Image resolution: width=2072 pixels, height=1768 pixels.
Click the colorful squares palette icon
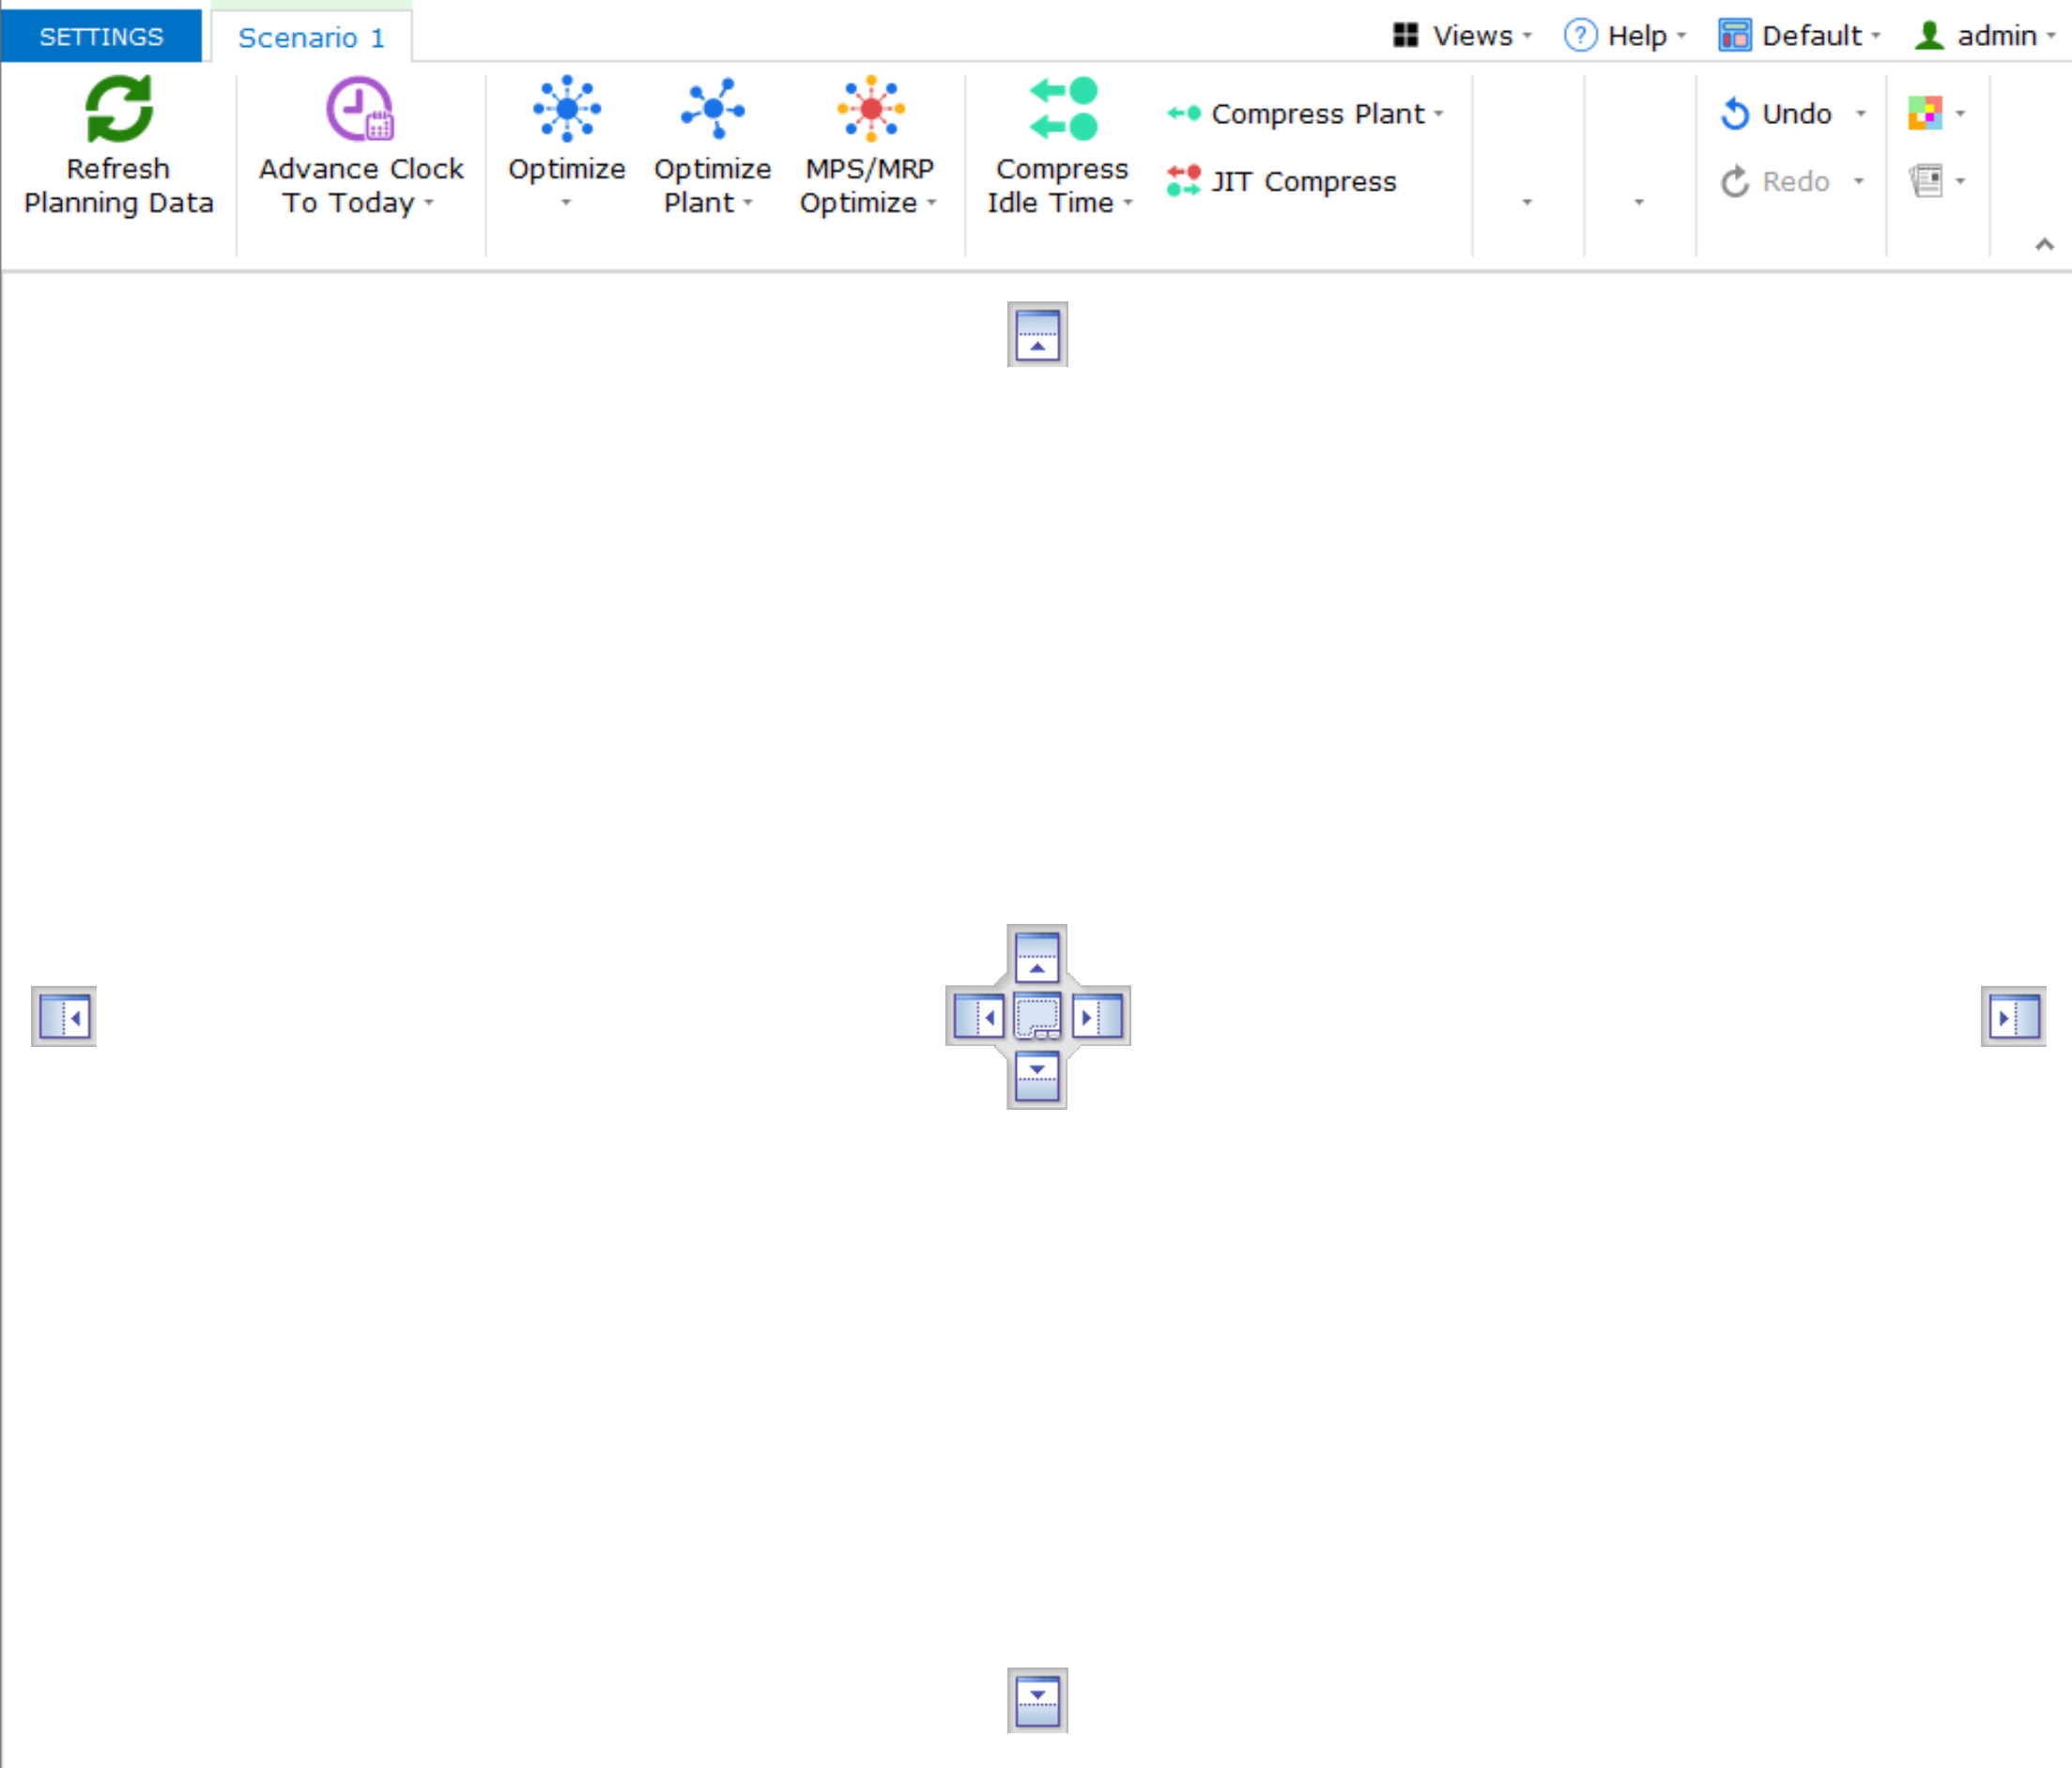click(x=1925, y=113)
